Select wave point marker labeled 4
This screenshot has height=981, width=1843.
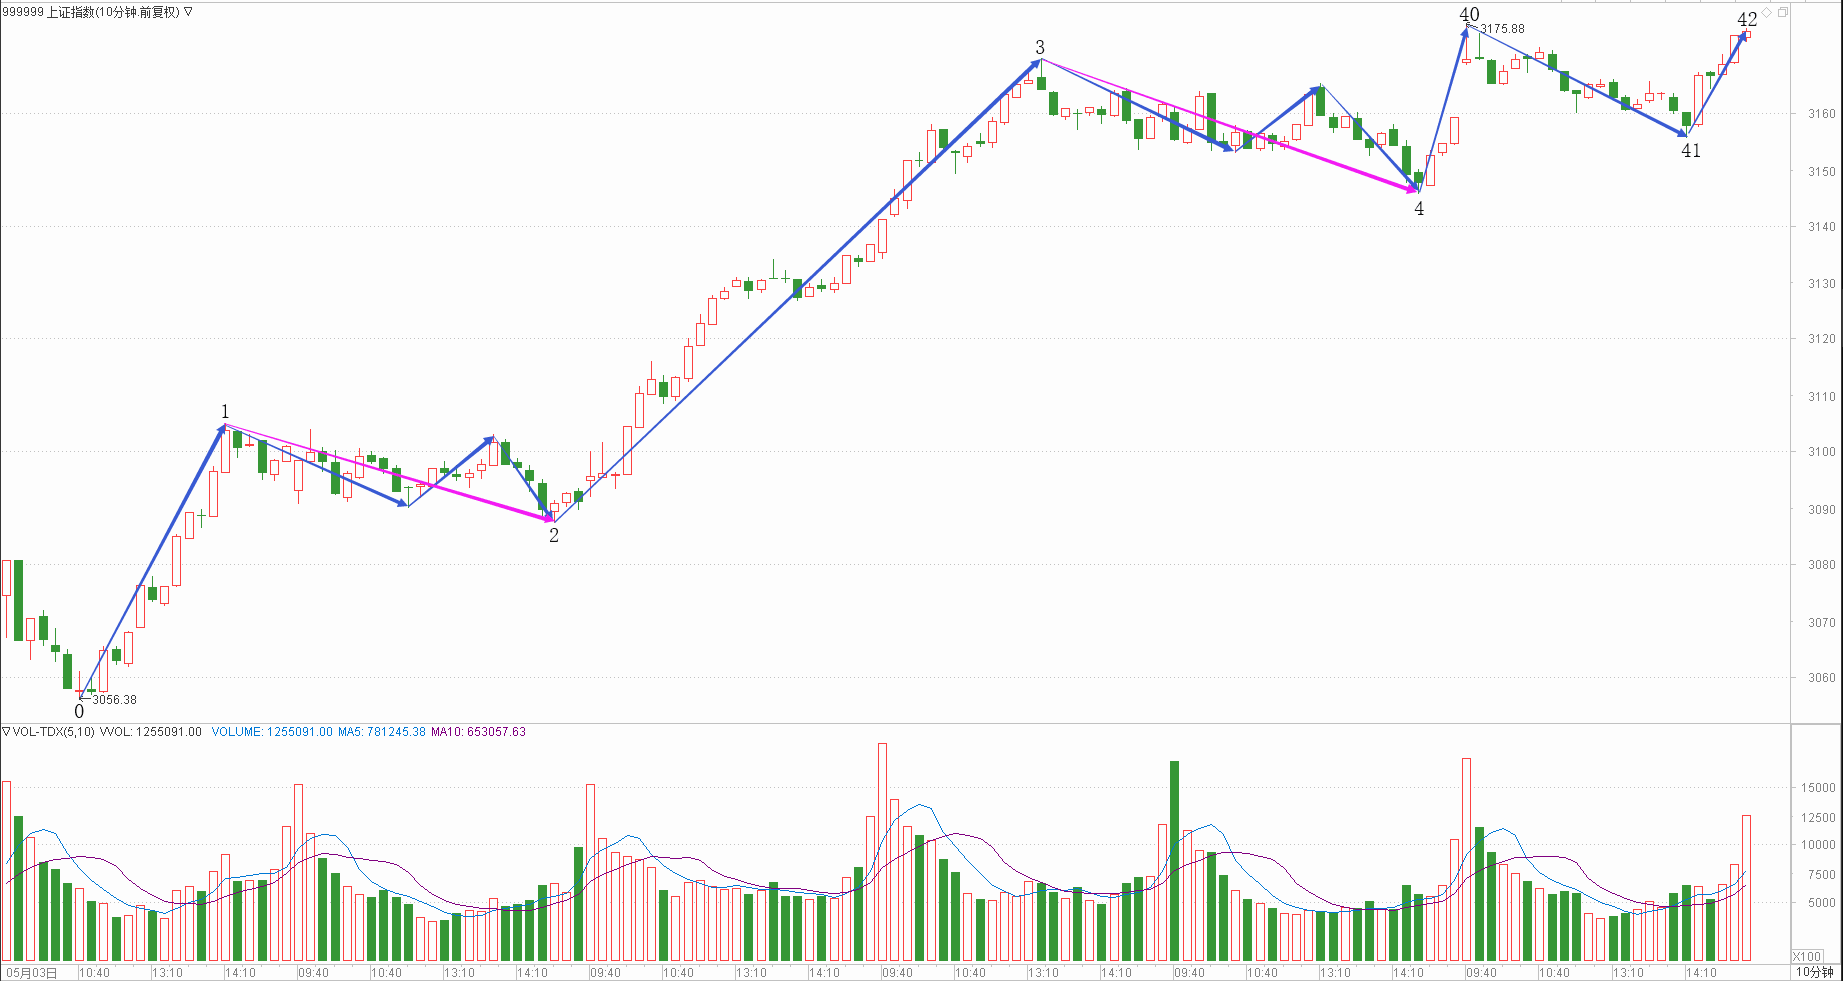[x=1419, y=209]
